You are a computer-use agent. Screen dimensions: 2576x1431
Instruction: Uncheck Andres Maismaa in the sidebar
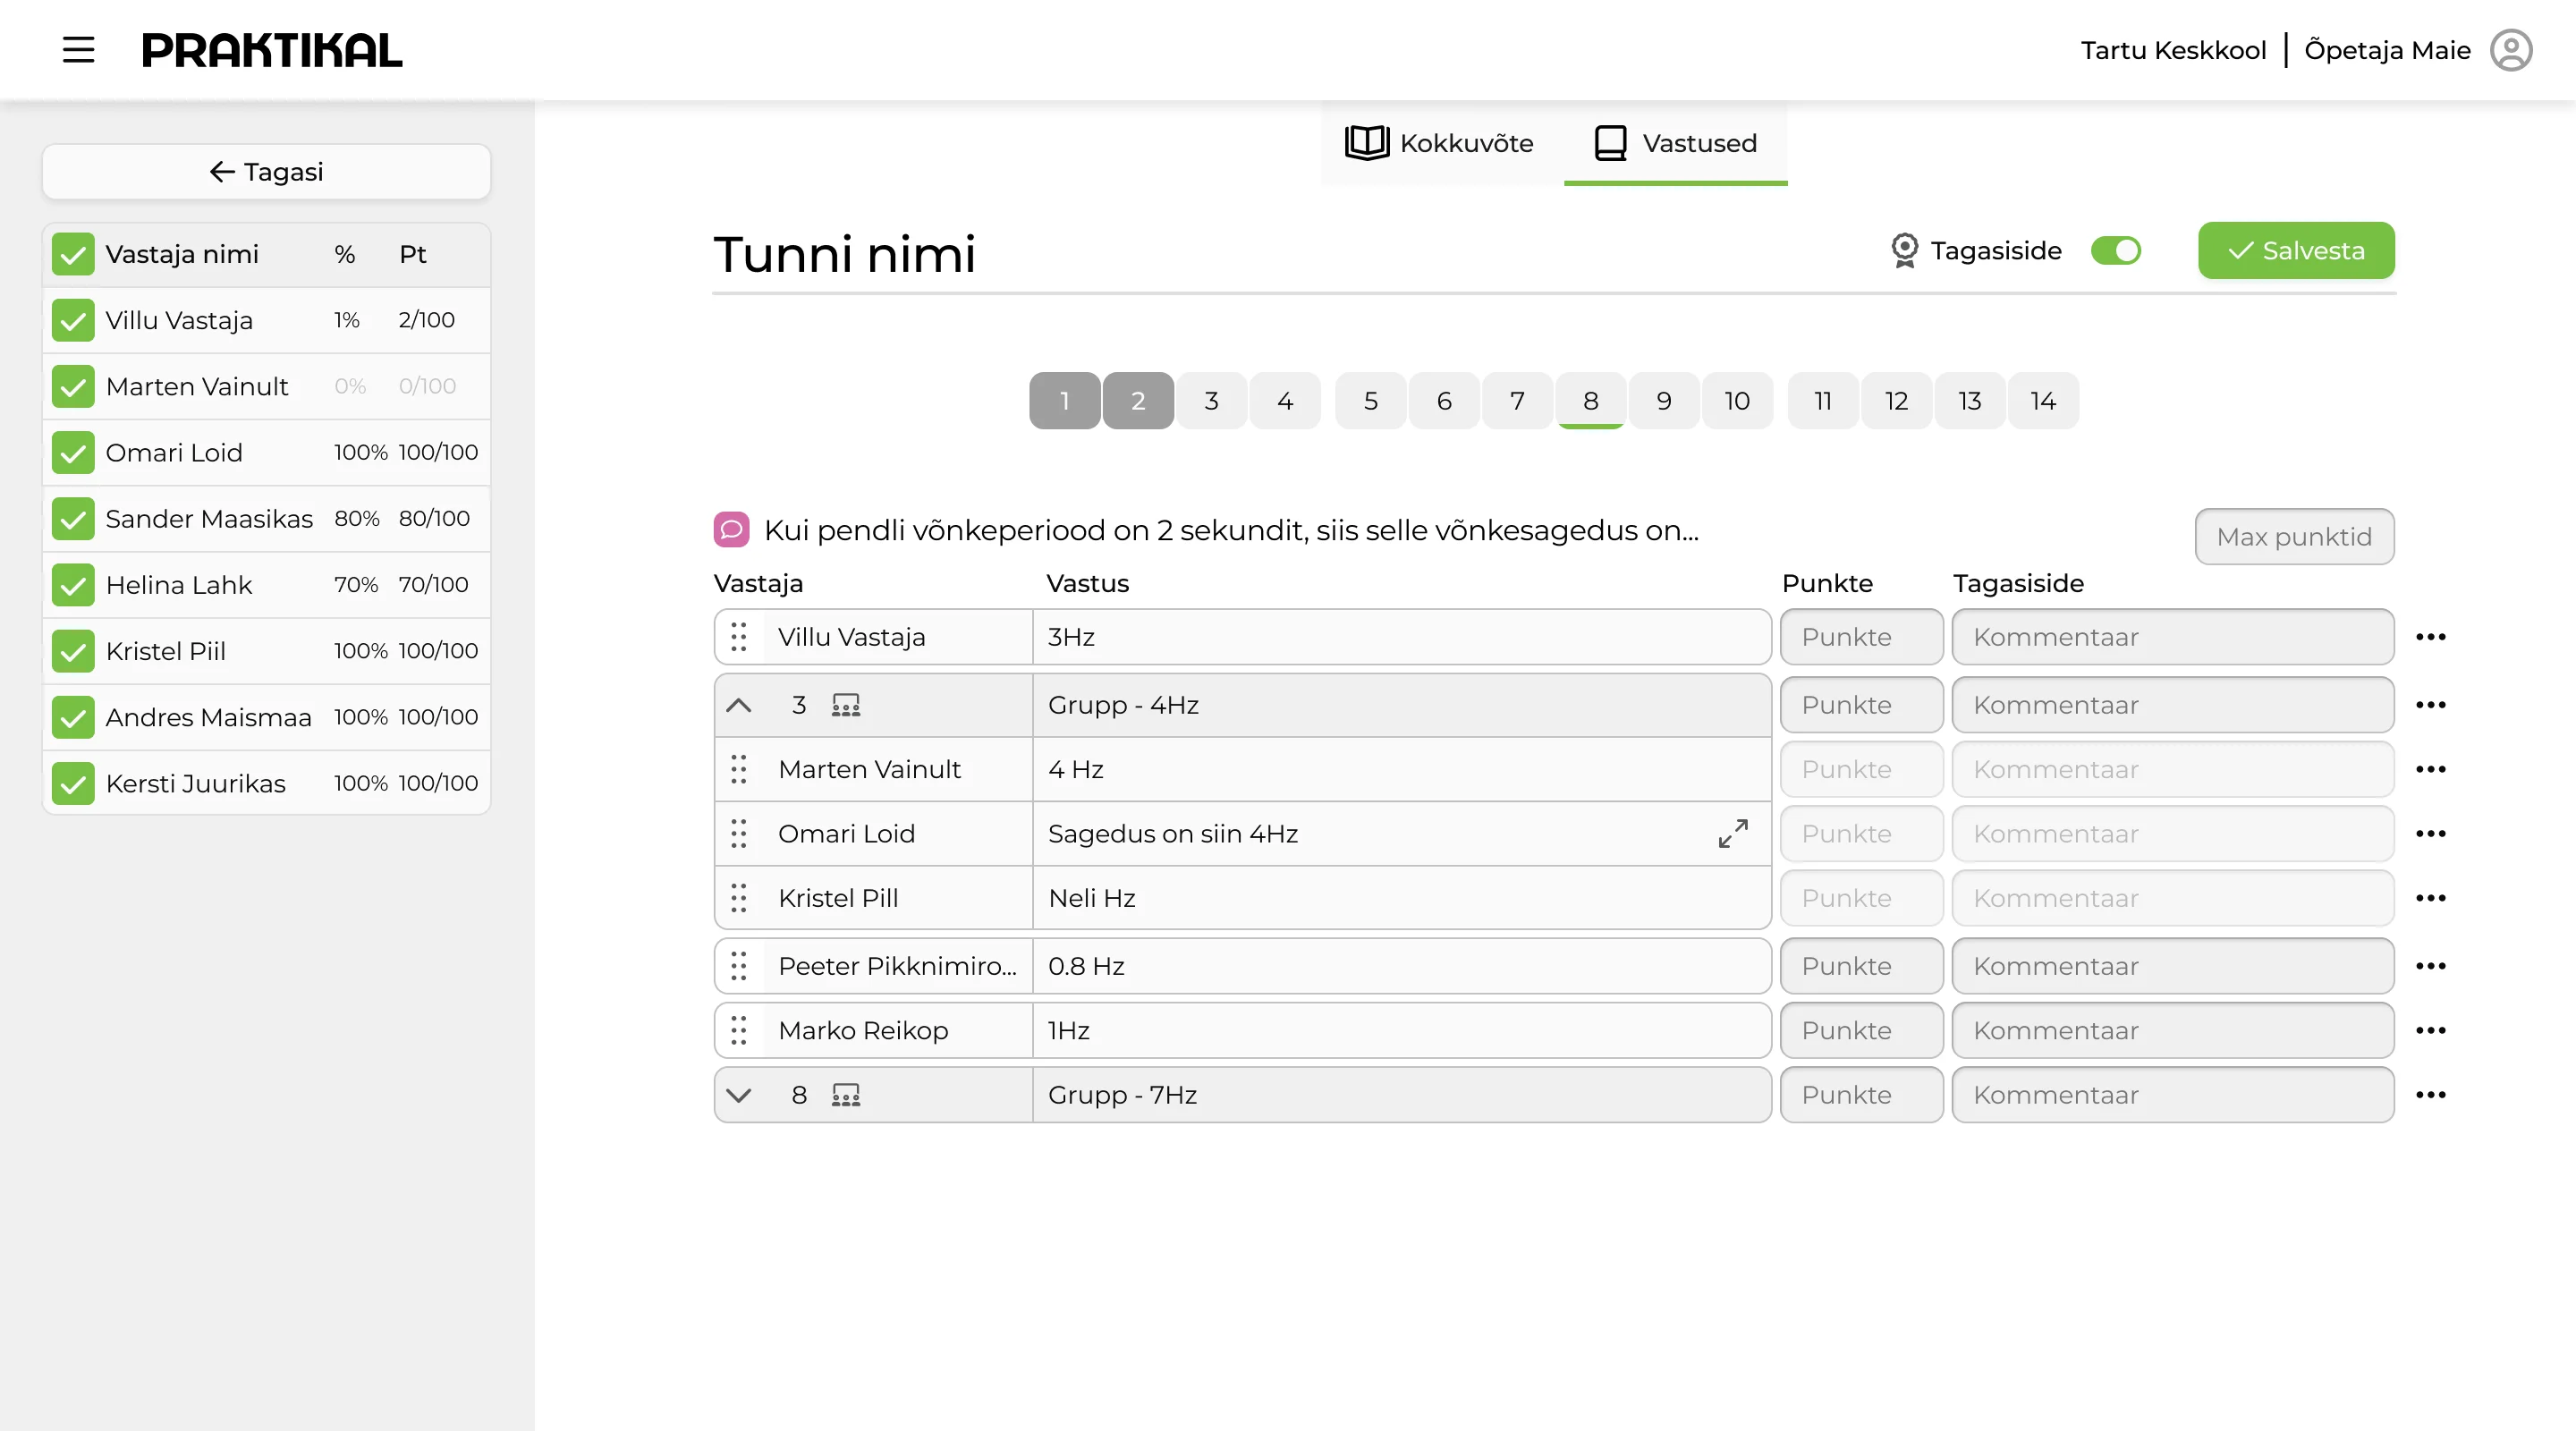point(73,717)
